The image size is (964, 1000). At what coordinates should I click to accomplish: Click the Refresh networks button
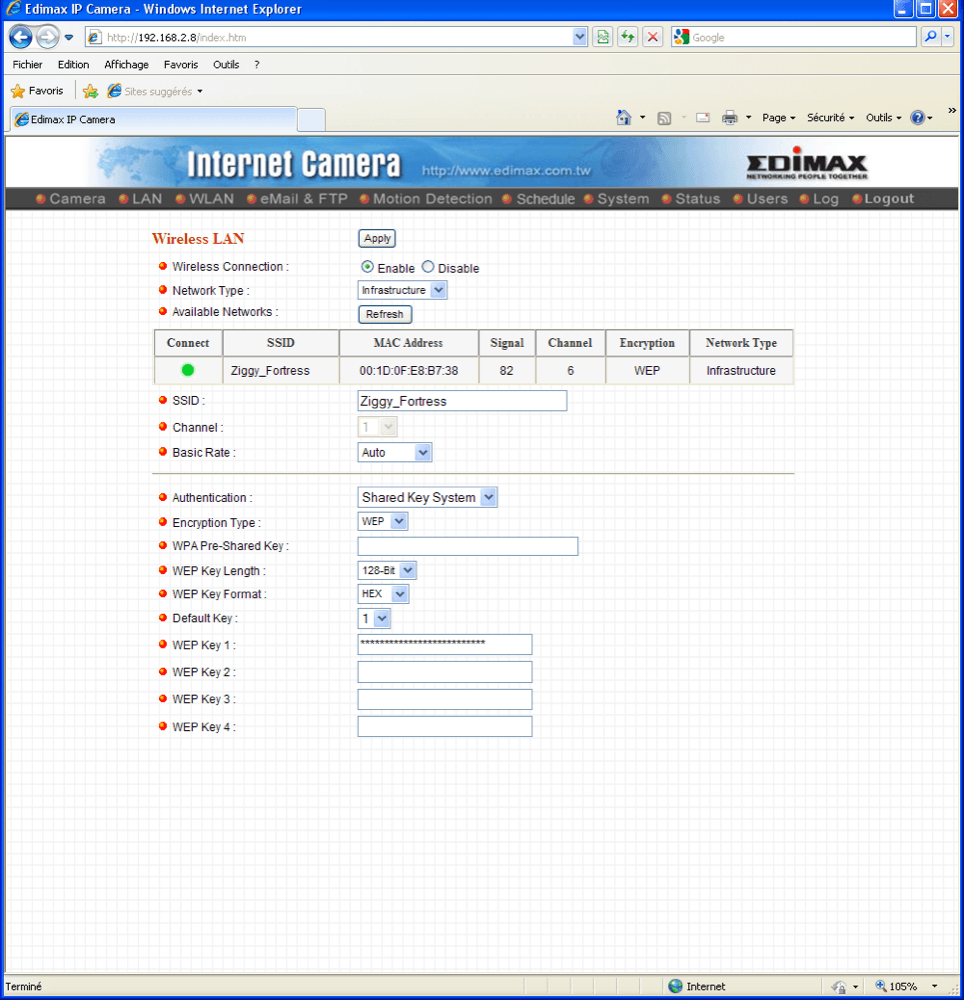(x=384, y=314)
